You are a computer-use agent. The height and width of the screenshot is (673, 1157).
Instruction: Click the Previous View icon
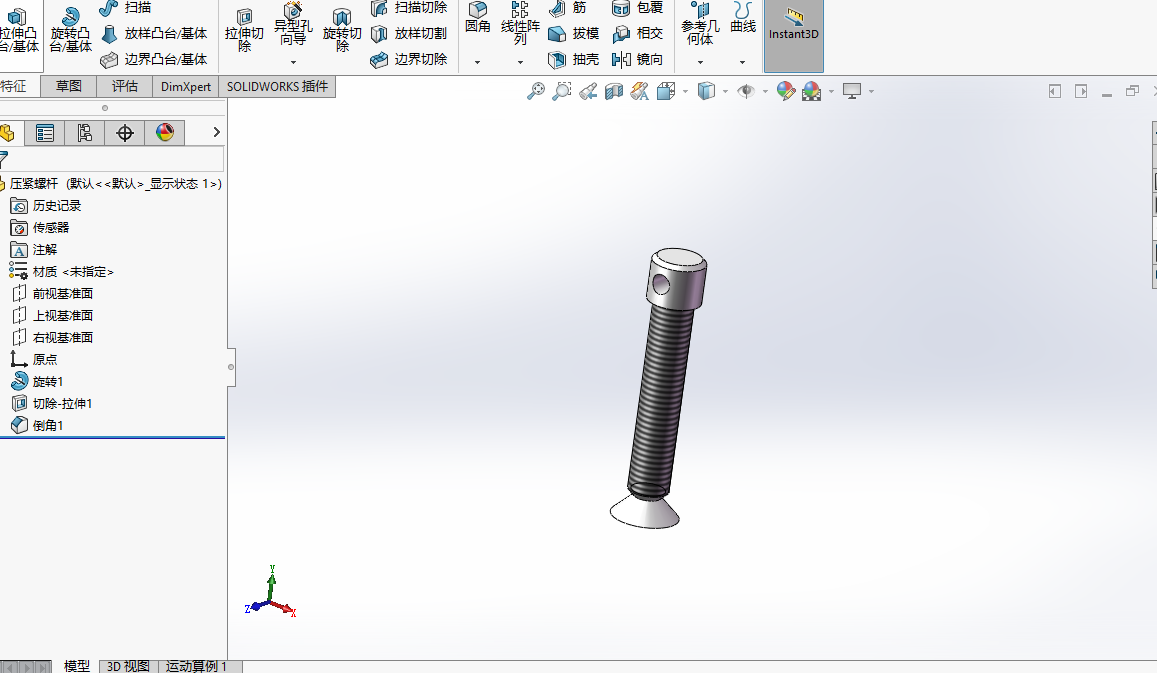(587, 91)
